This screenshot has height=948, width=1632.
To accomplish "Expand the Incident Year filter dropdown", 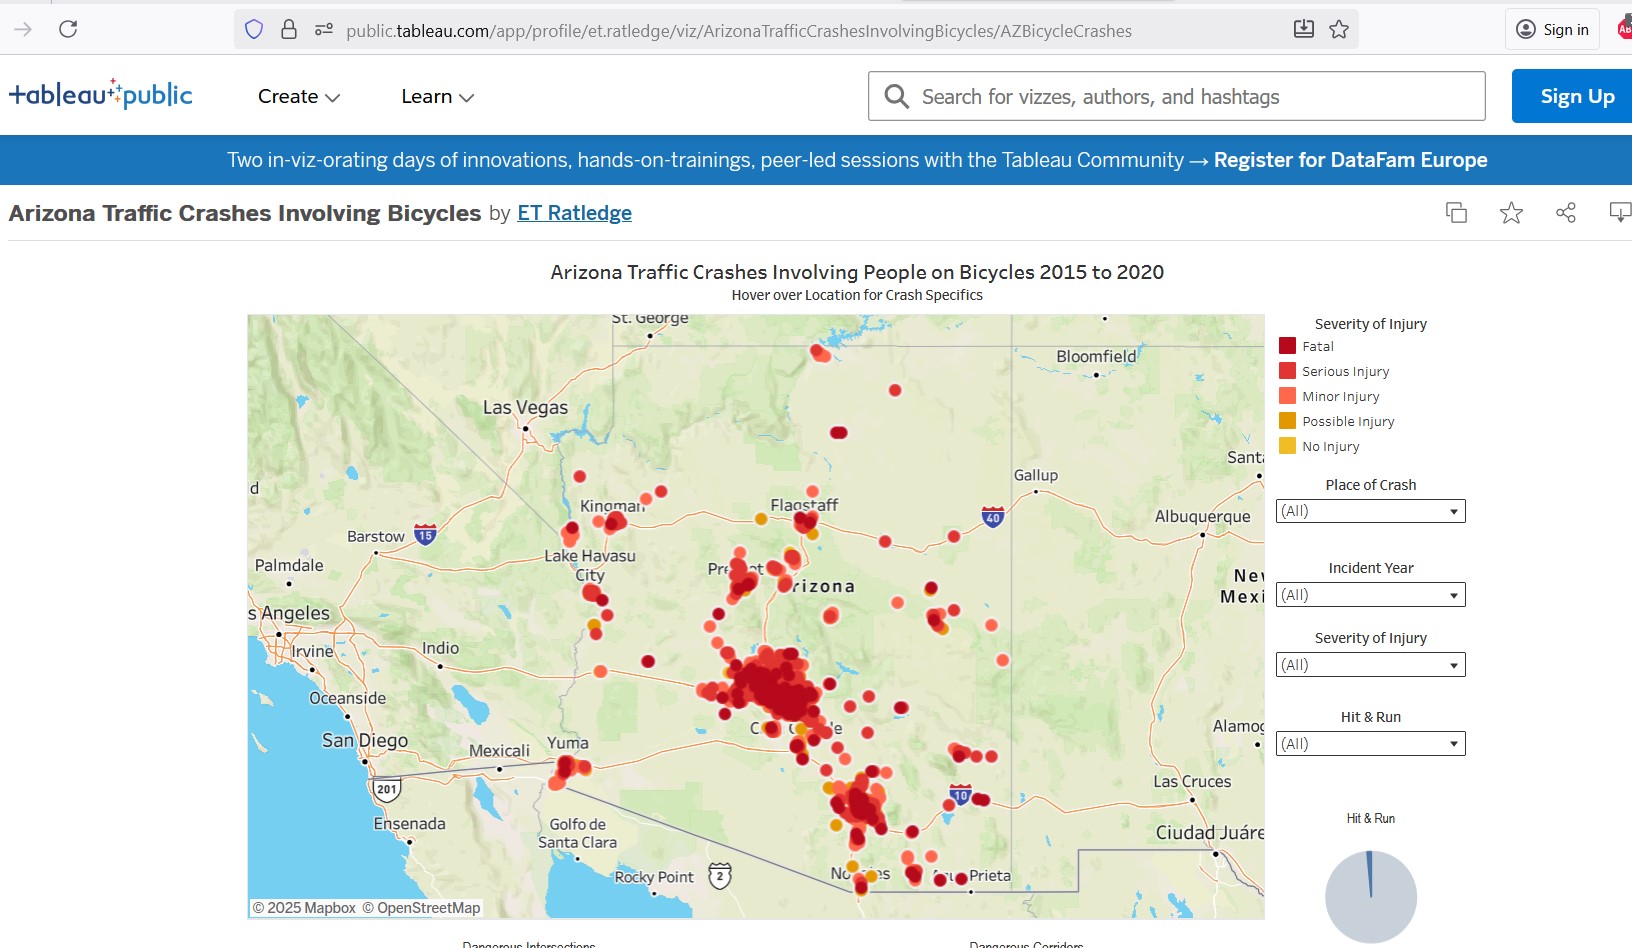I will (1370, 595).
